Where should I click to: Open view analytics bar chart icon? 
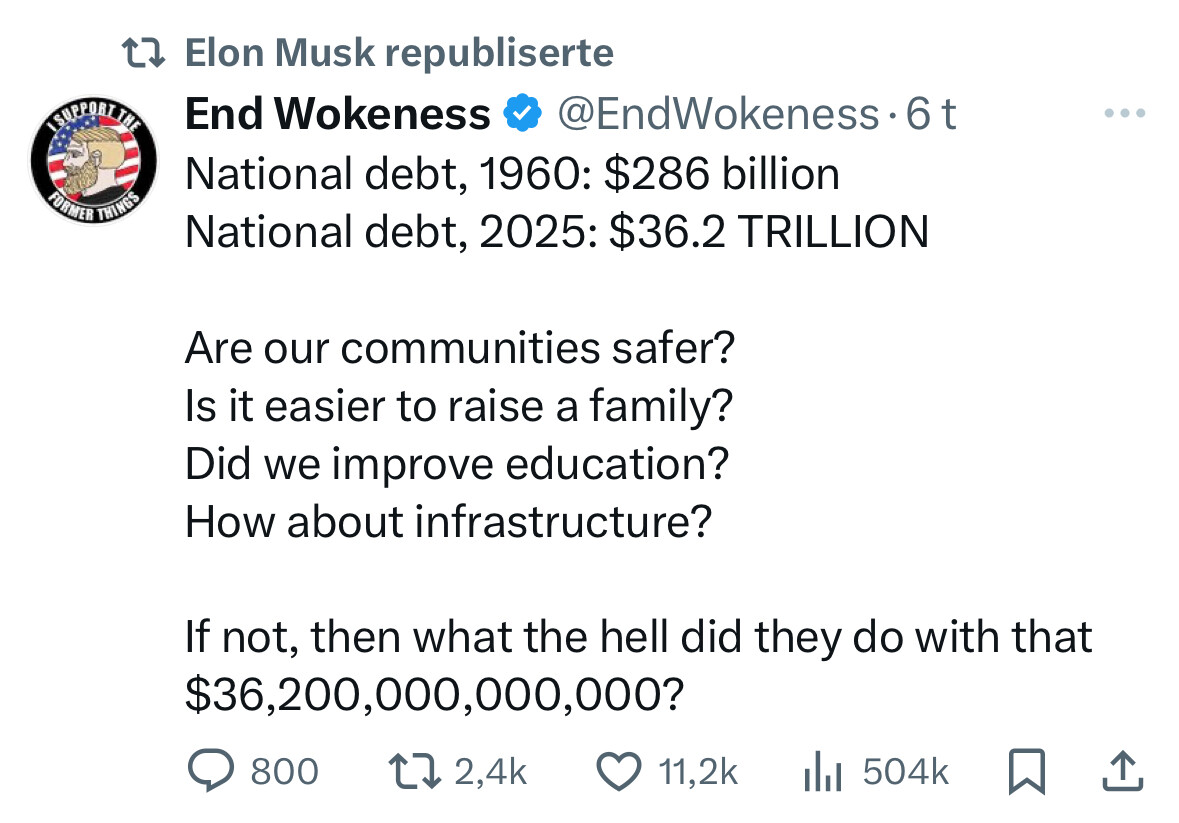pos(823,772)
